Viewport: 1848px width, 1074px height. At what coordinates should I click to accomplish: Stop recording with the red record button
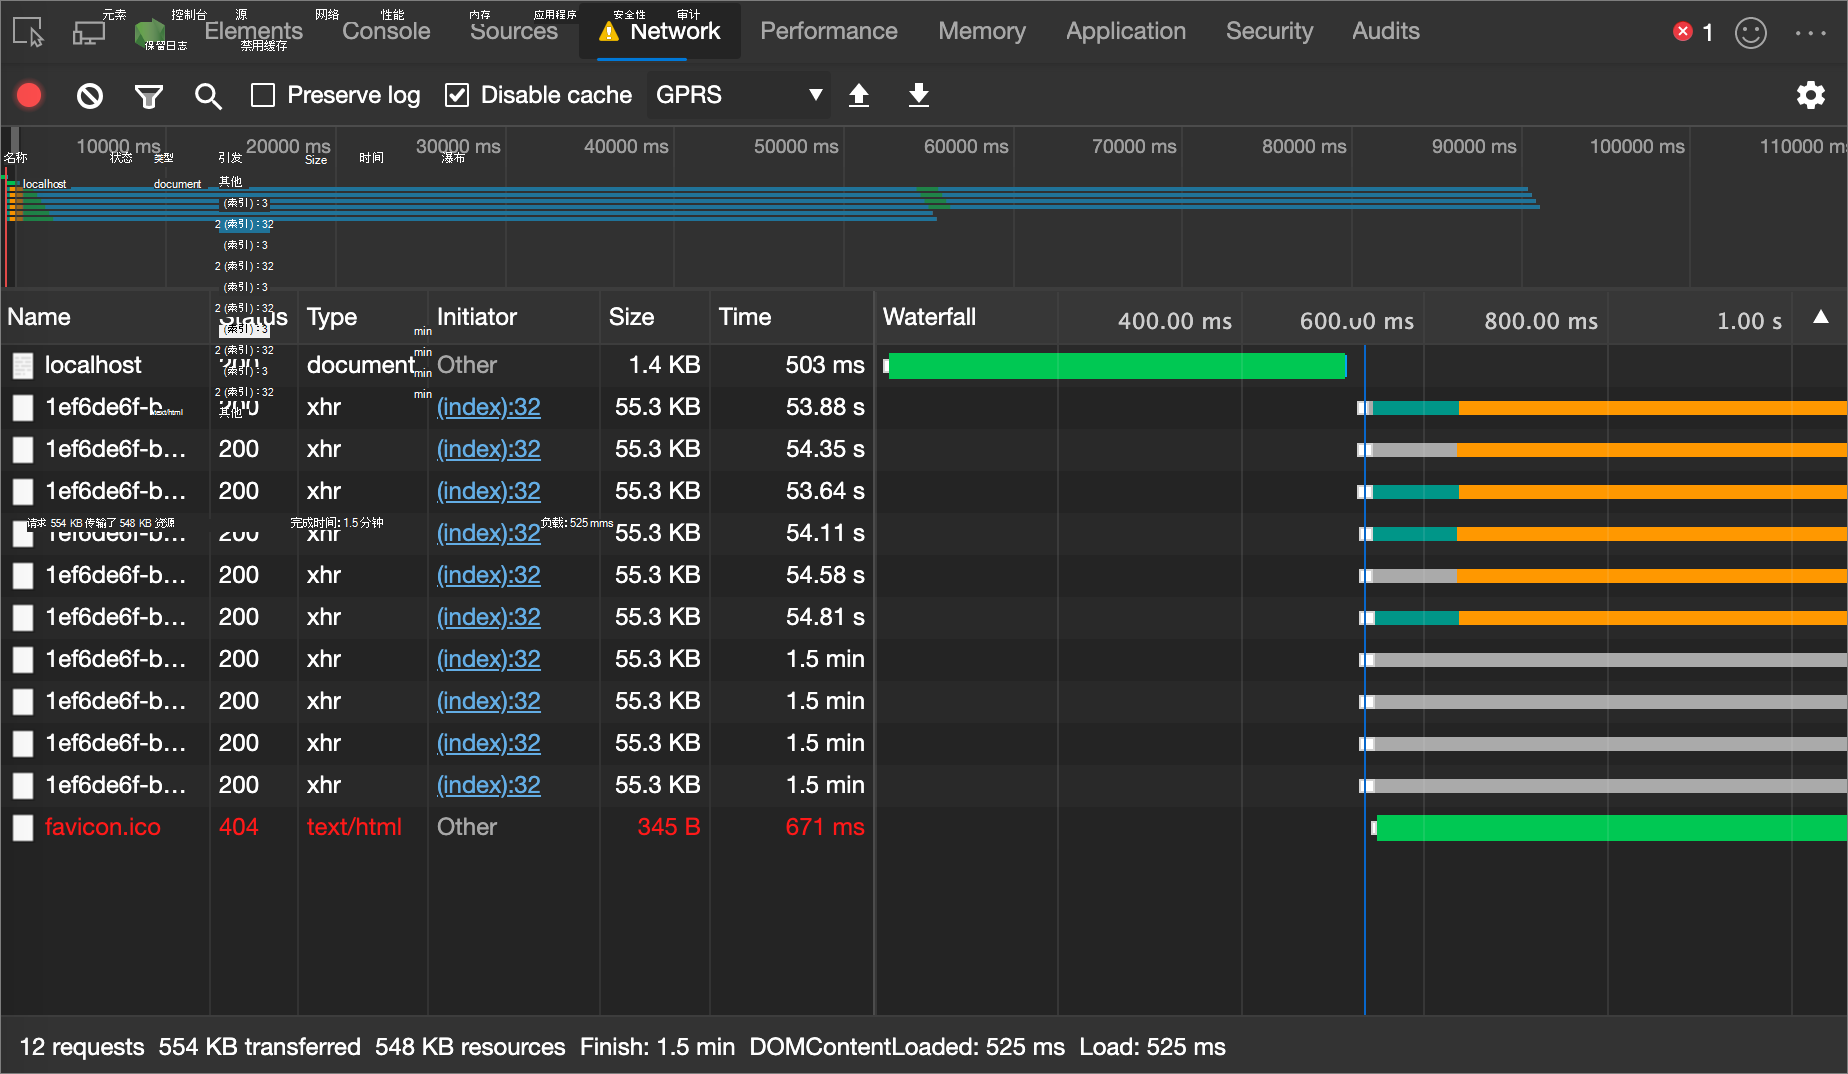[29, 95]
